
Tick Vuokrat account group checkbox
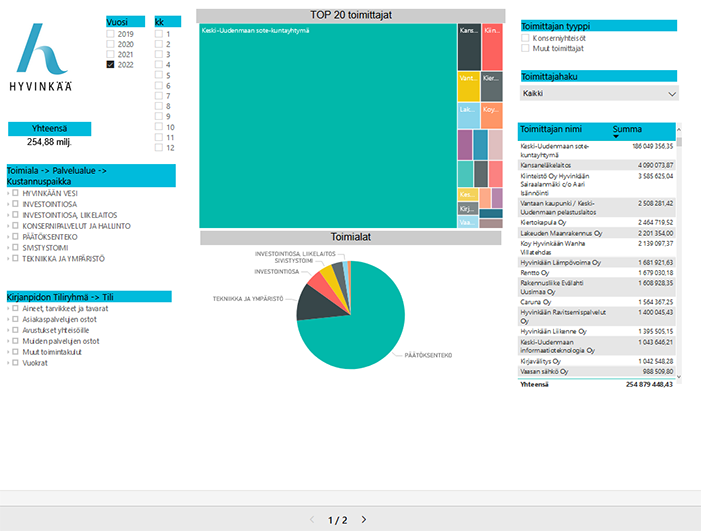(15, 362)
